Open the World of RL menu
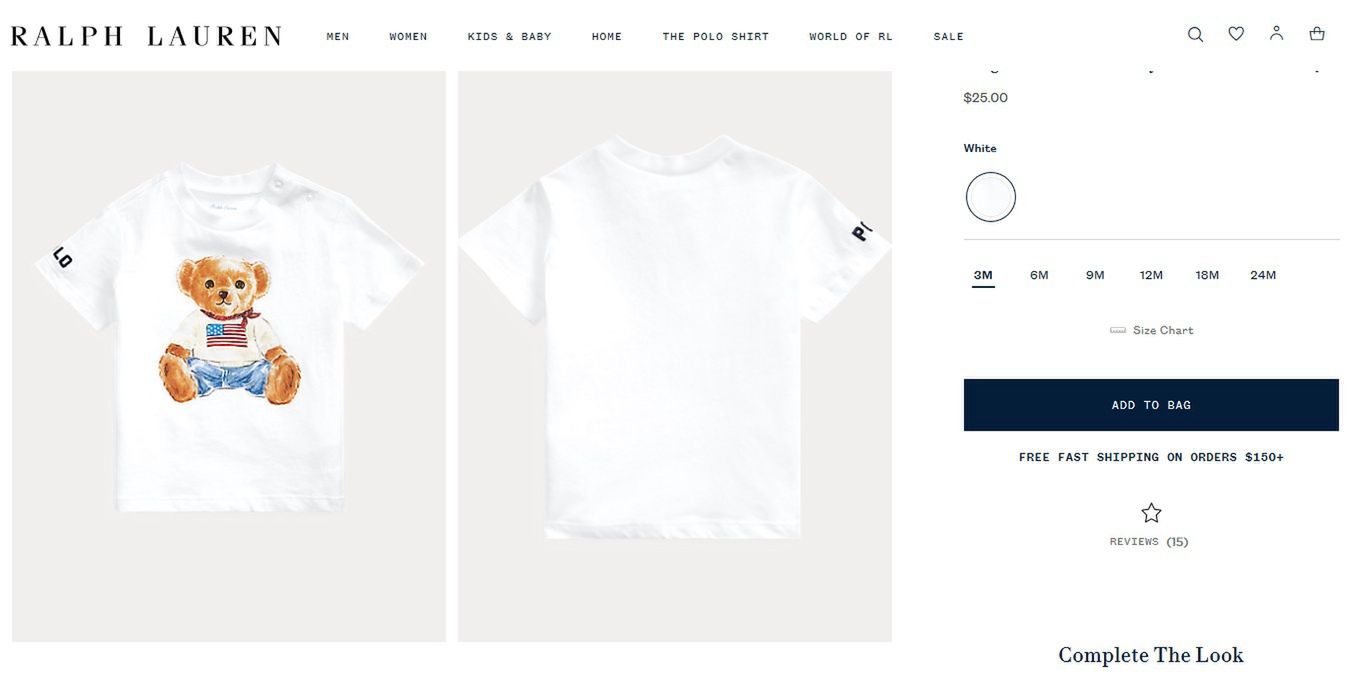The width and height of the screenshot is (1354, 676). click(x=851, y=36)
